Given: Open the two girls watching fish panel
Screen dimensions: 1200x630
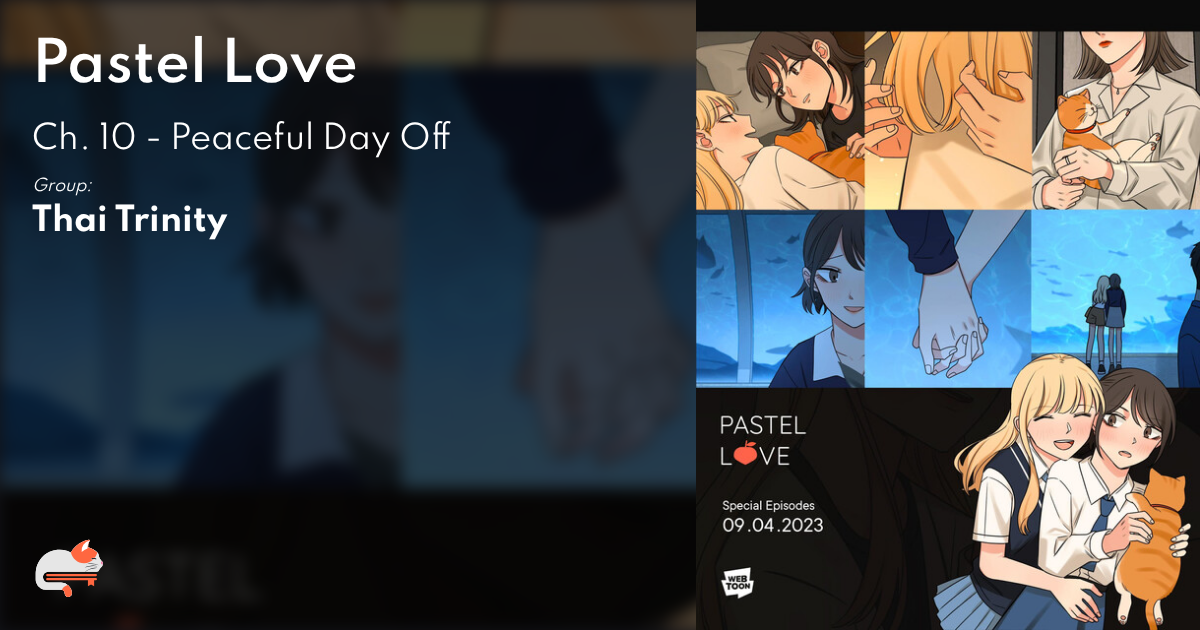Looking at the screenshot, I should [x=1115, y=298].
